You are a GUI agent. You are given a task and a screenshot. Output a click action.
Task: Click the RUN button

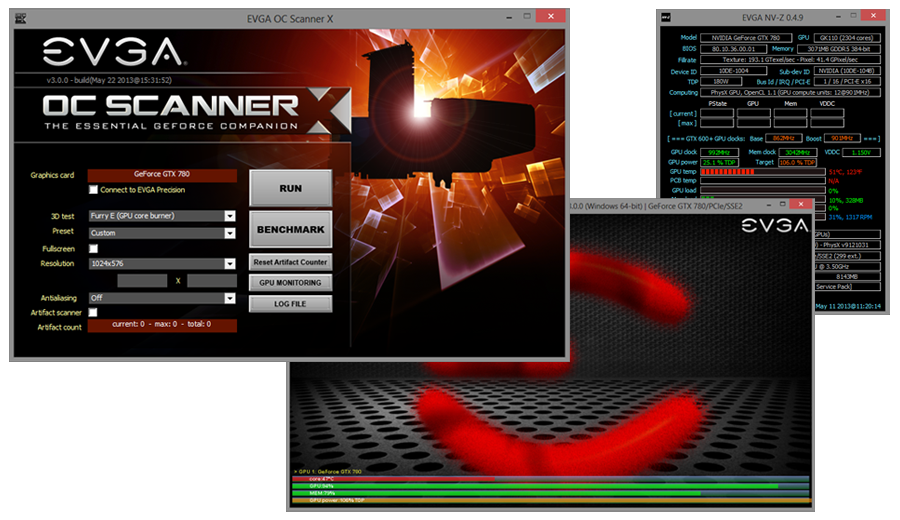pos(290,188)
